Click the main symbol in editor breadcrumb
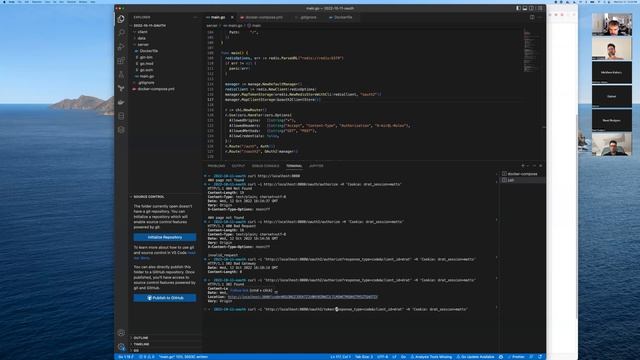This screenshot has width=640, height=360. (x=254, y=25)
